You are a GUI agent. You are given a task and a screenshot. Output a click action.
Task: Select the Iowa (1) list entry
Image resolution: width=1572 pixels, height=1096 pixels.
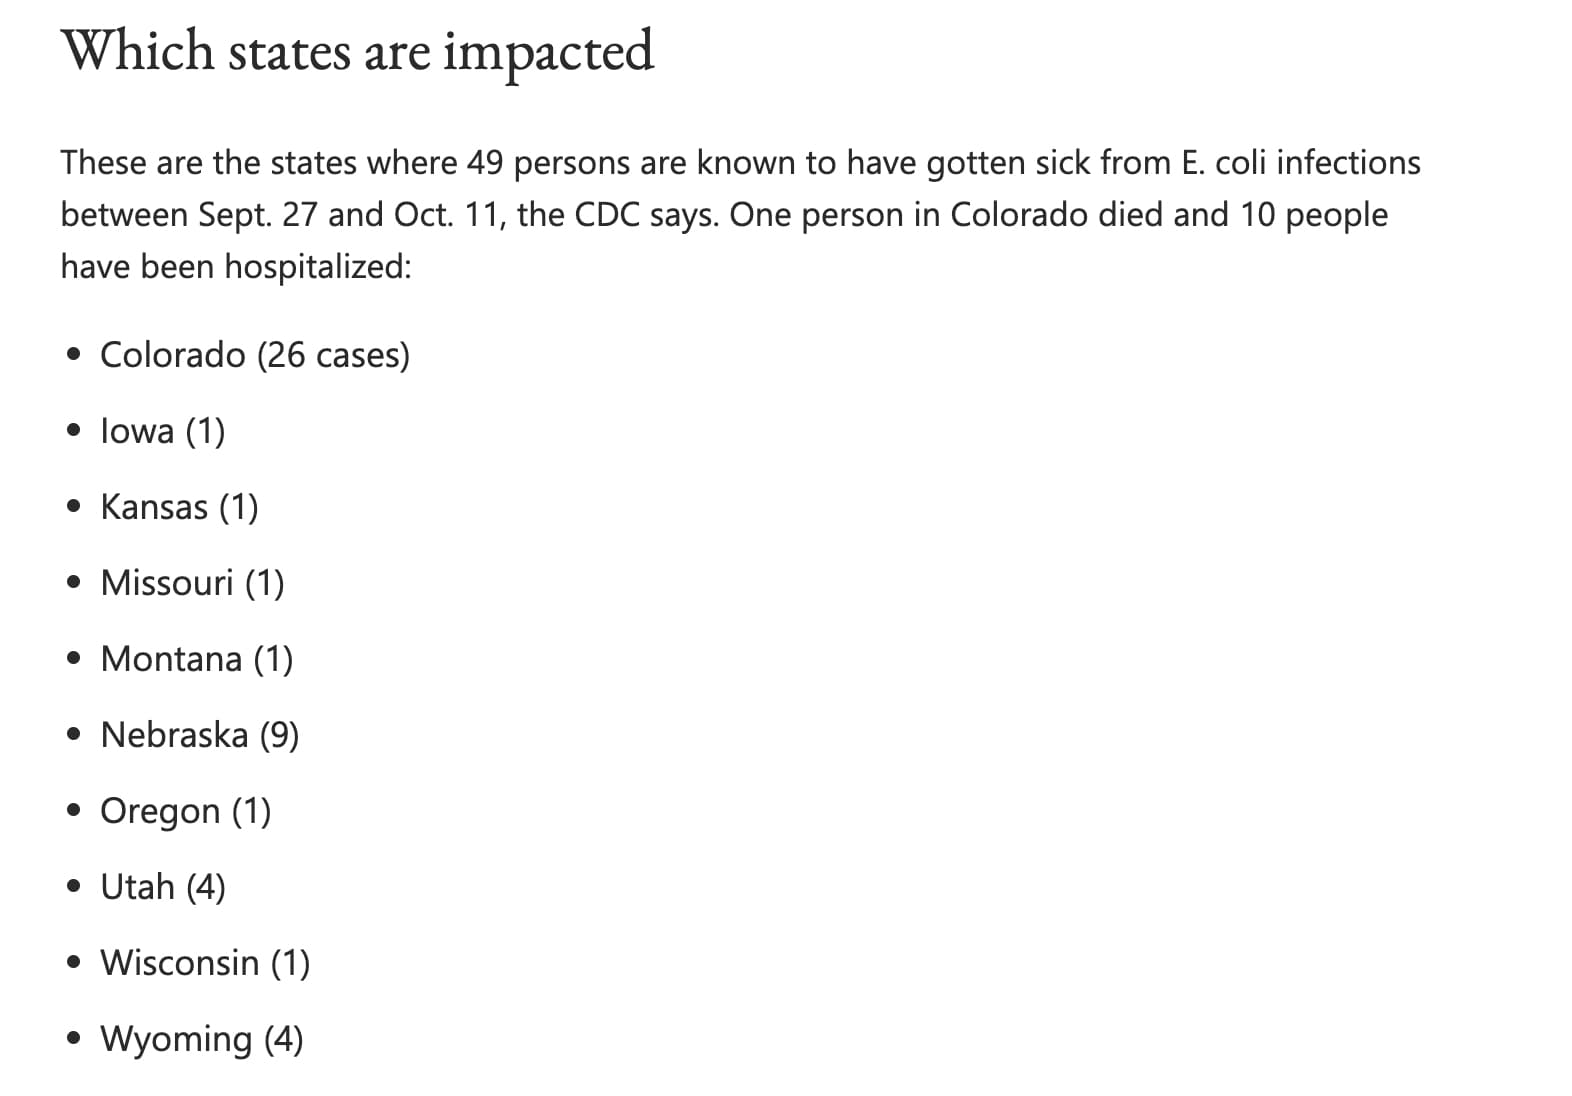coord(163,431)
